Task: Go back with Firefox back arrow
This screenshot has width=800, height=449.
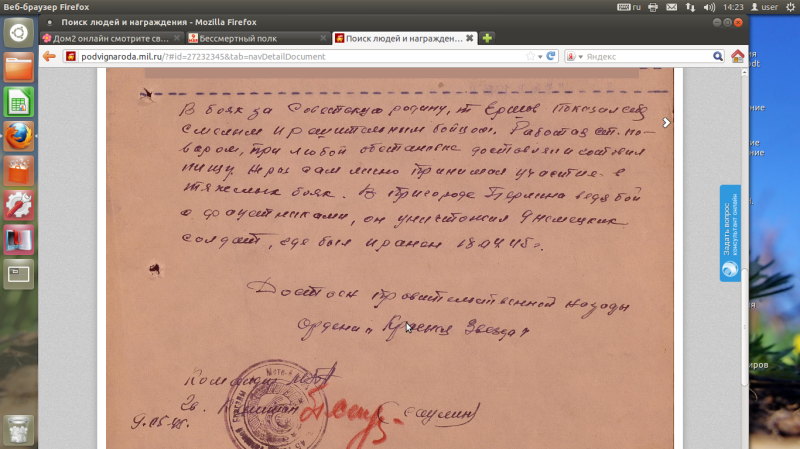Action: 49,56
